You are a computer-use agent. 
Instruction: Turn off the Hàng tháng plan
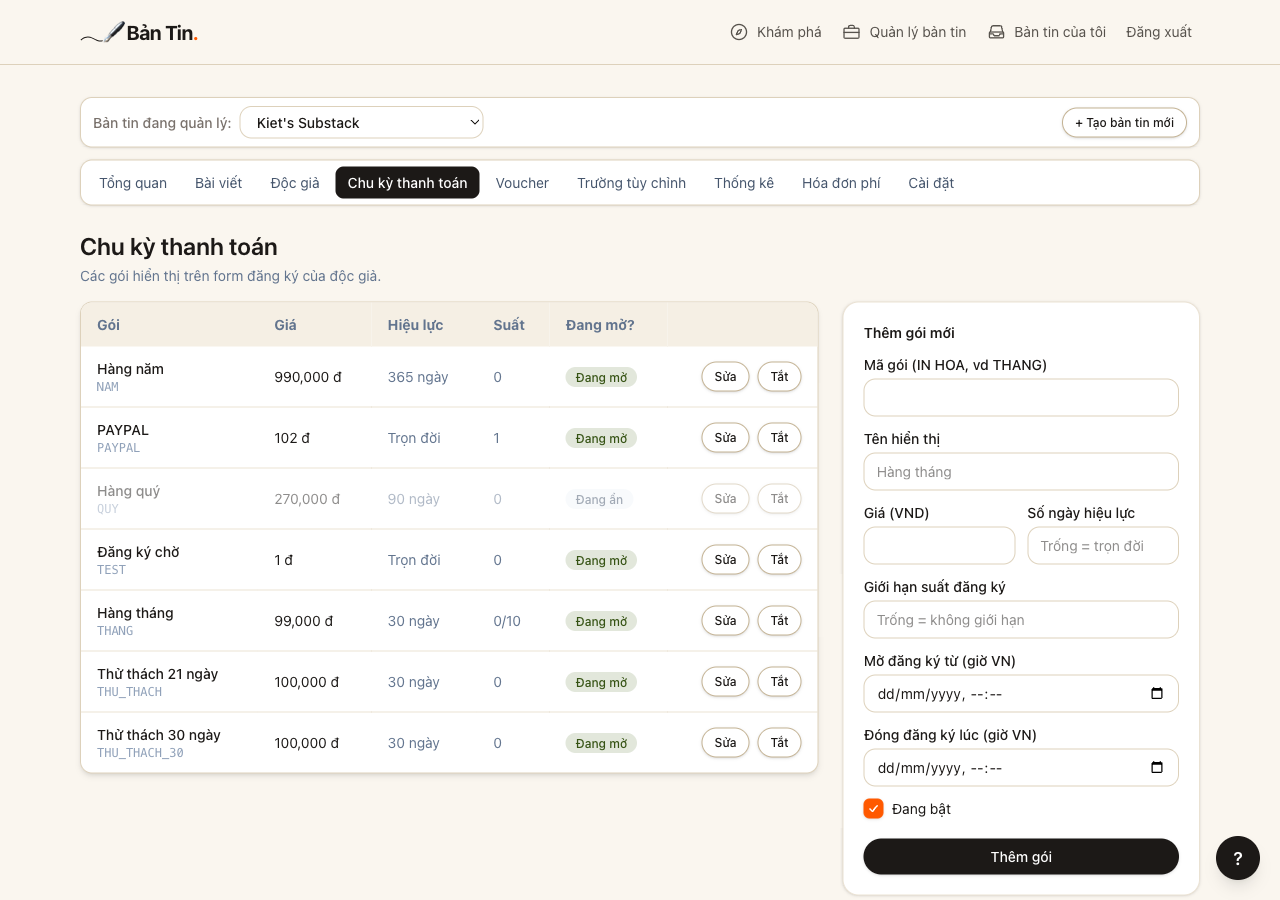[x=779, y=621]
